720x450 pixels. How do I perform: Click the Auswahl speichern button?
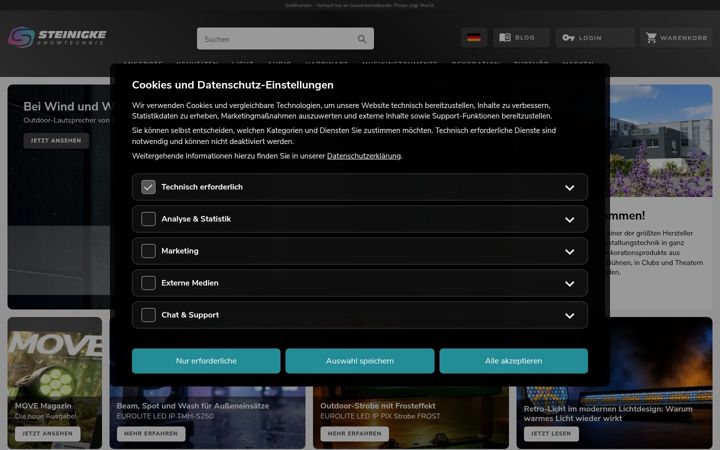pos(360,361)
